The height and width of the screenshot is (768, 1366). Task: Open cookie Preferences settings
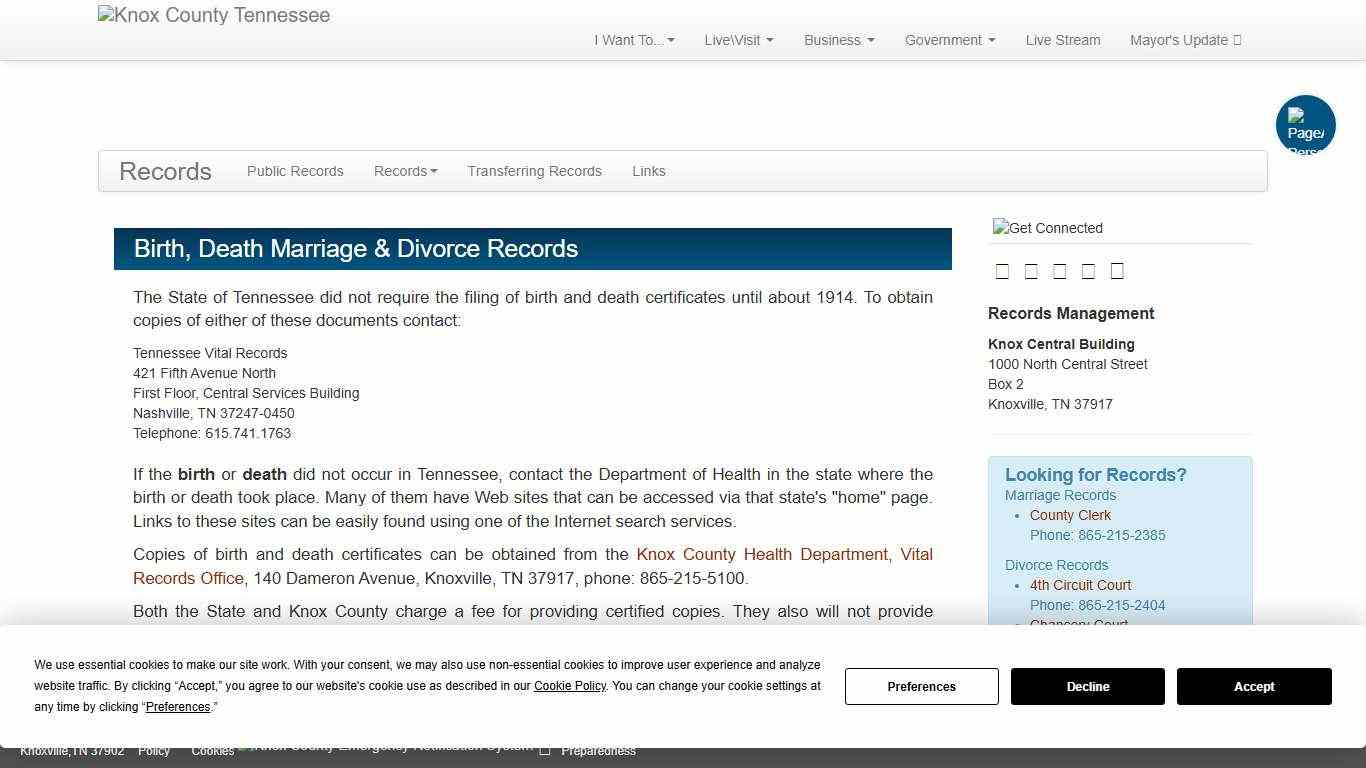tap(921, 686)
